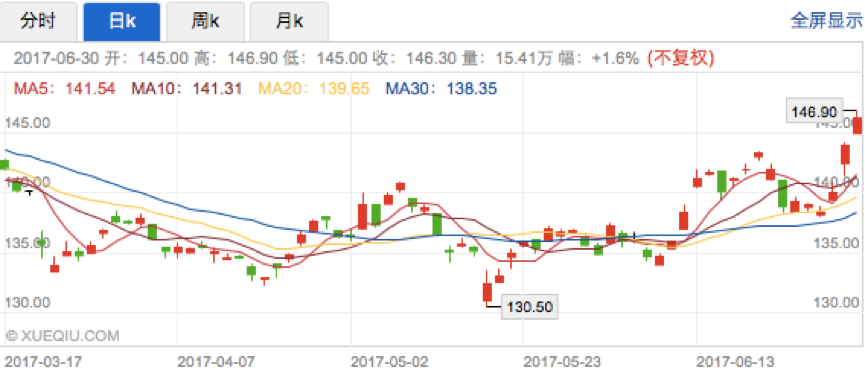Image resolution: width=865 pixels, height=376 pixels.
Task: Open the 月k monthly chart tab
Action: [x=289, y=22]
